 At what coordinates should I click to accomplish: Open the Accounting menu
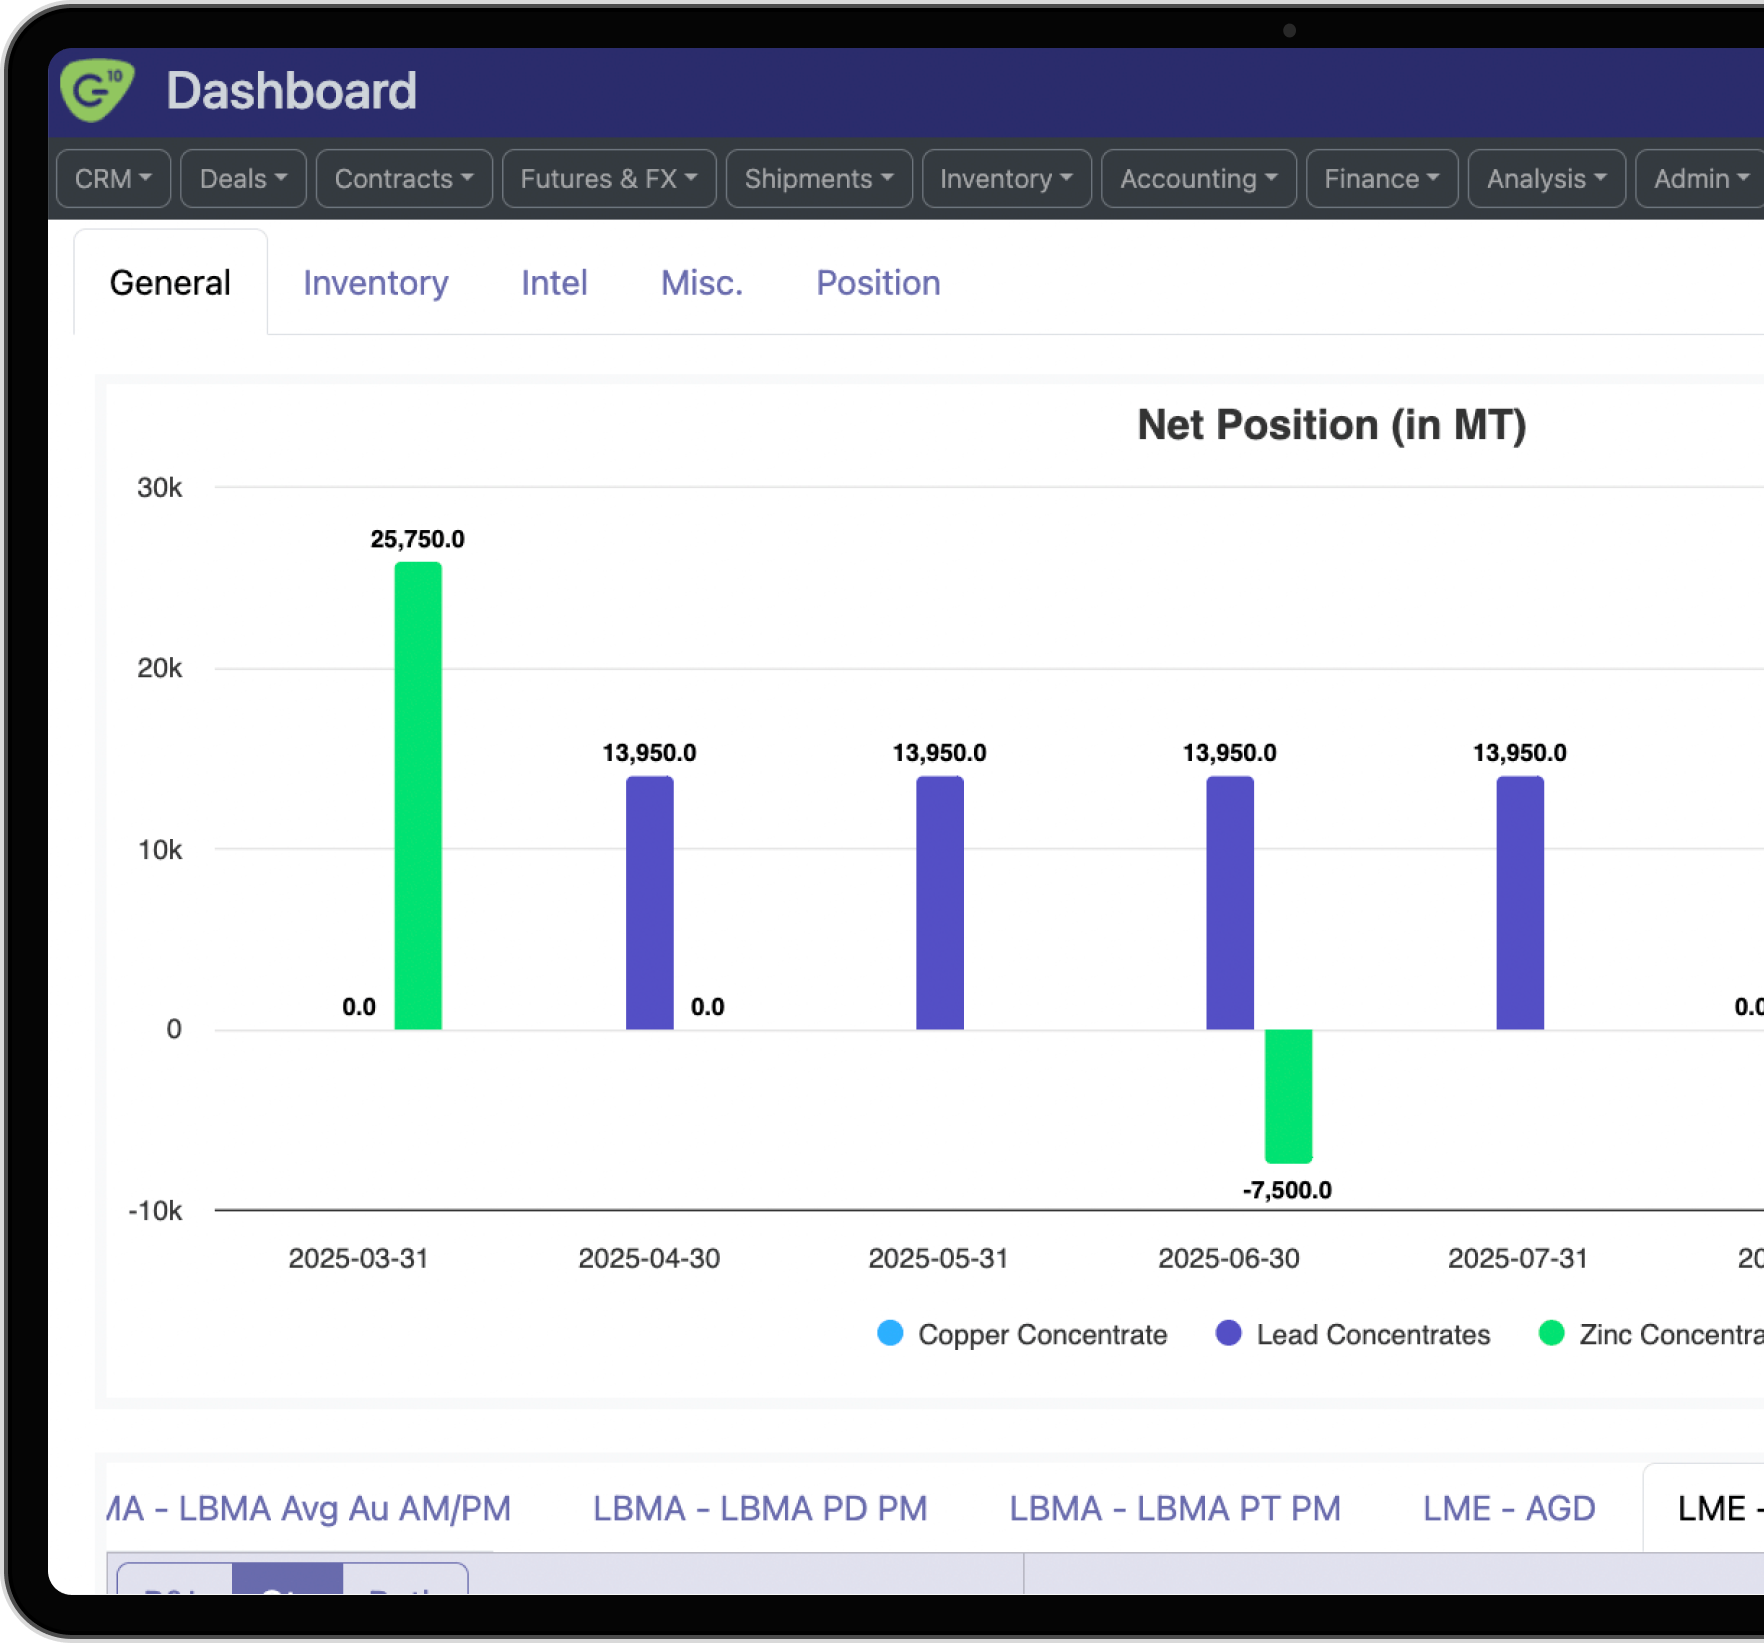point(1198,179)
